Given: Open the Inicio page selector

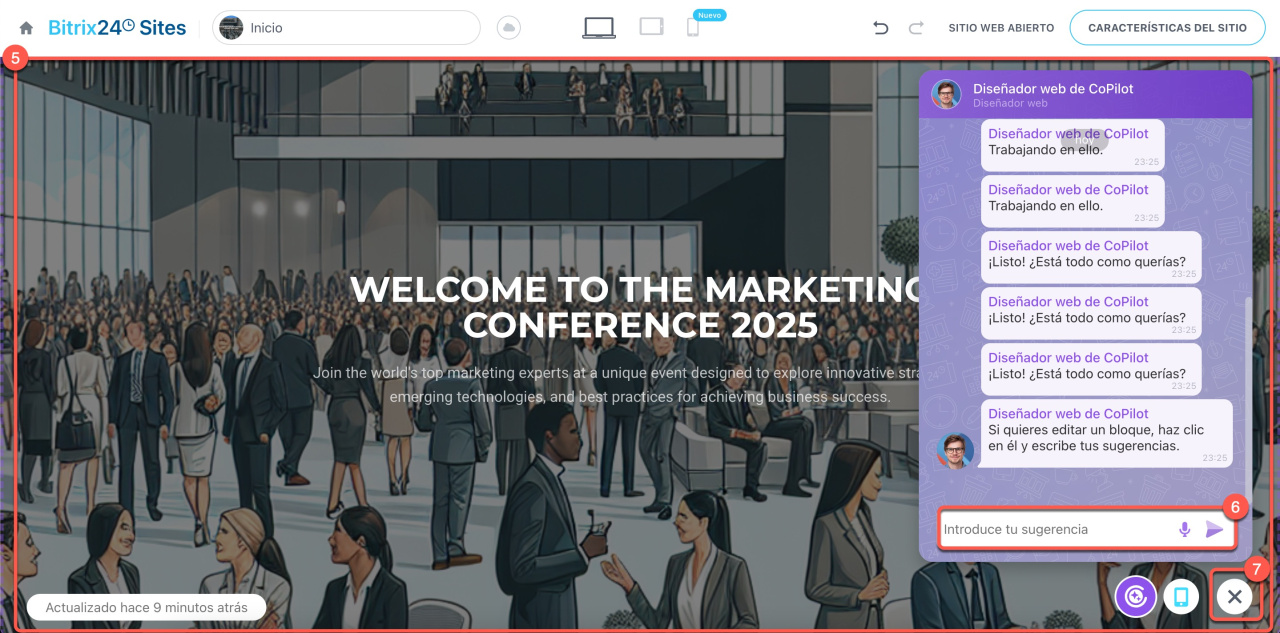Looking at the screenshot, I should [x=346, y=28].
